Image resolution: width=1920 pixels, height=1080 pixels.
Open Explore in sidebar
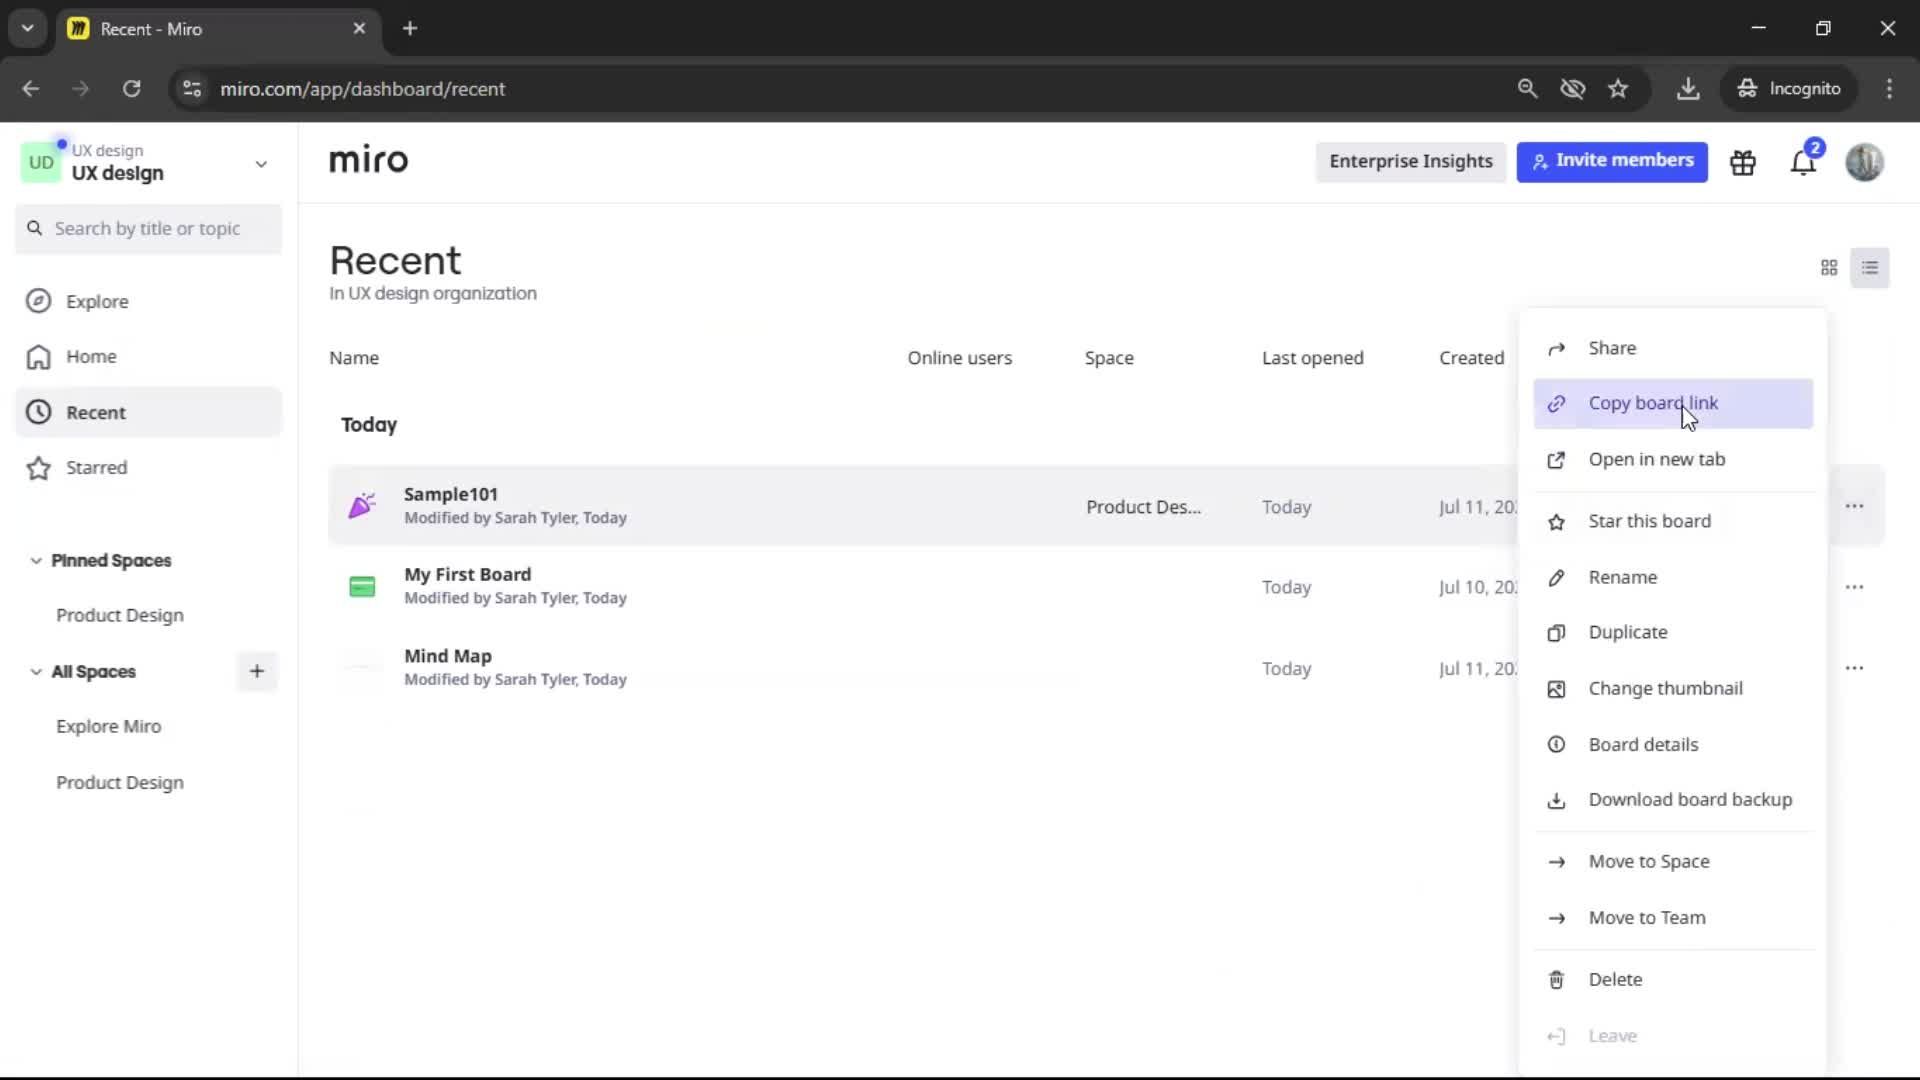[149, 301]
